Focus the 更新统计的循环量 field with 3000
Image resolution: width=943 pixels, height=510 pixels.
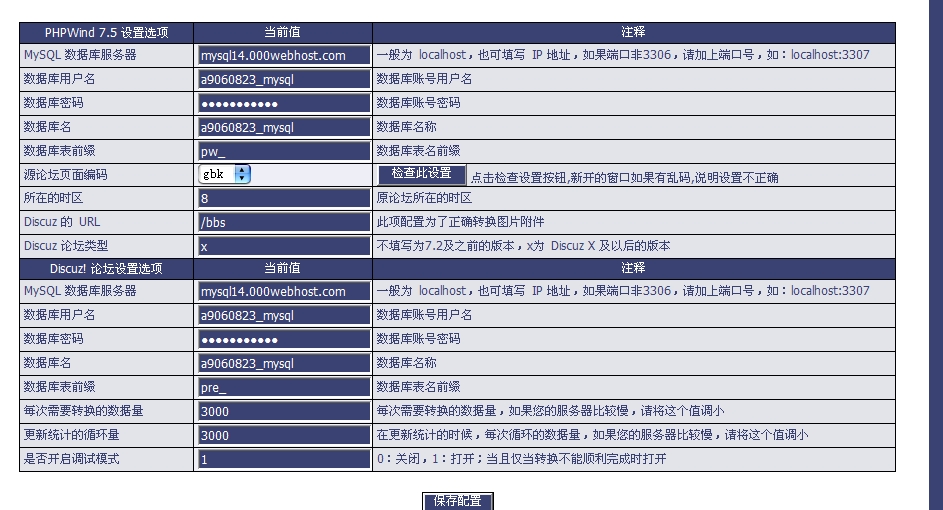283,435
